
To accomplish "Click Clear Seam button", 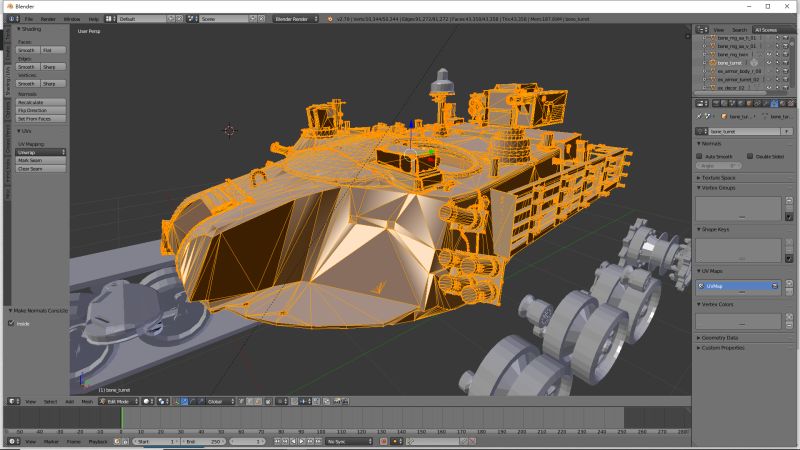I will pos(41,168).
